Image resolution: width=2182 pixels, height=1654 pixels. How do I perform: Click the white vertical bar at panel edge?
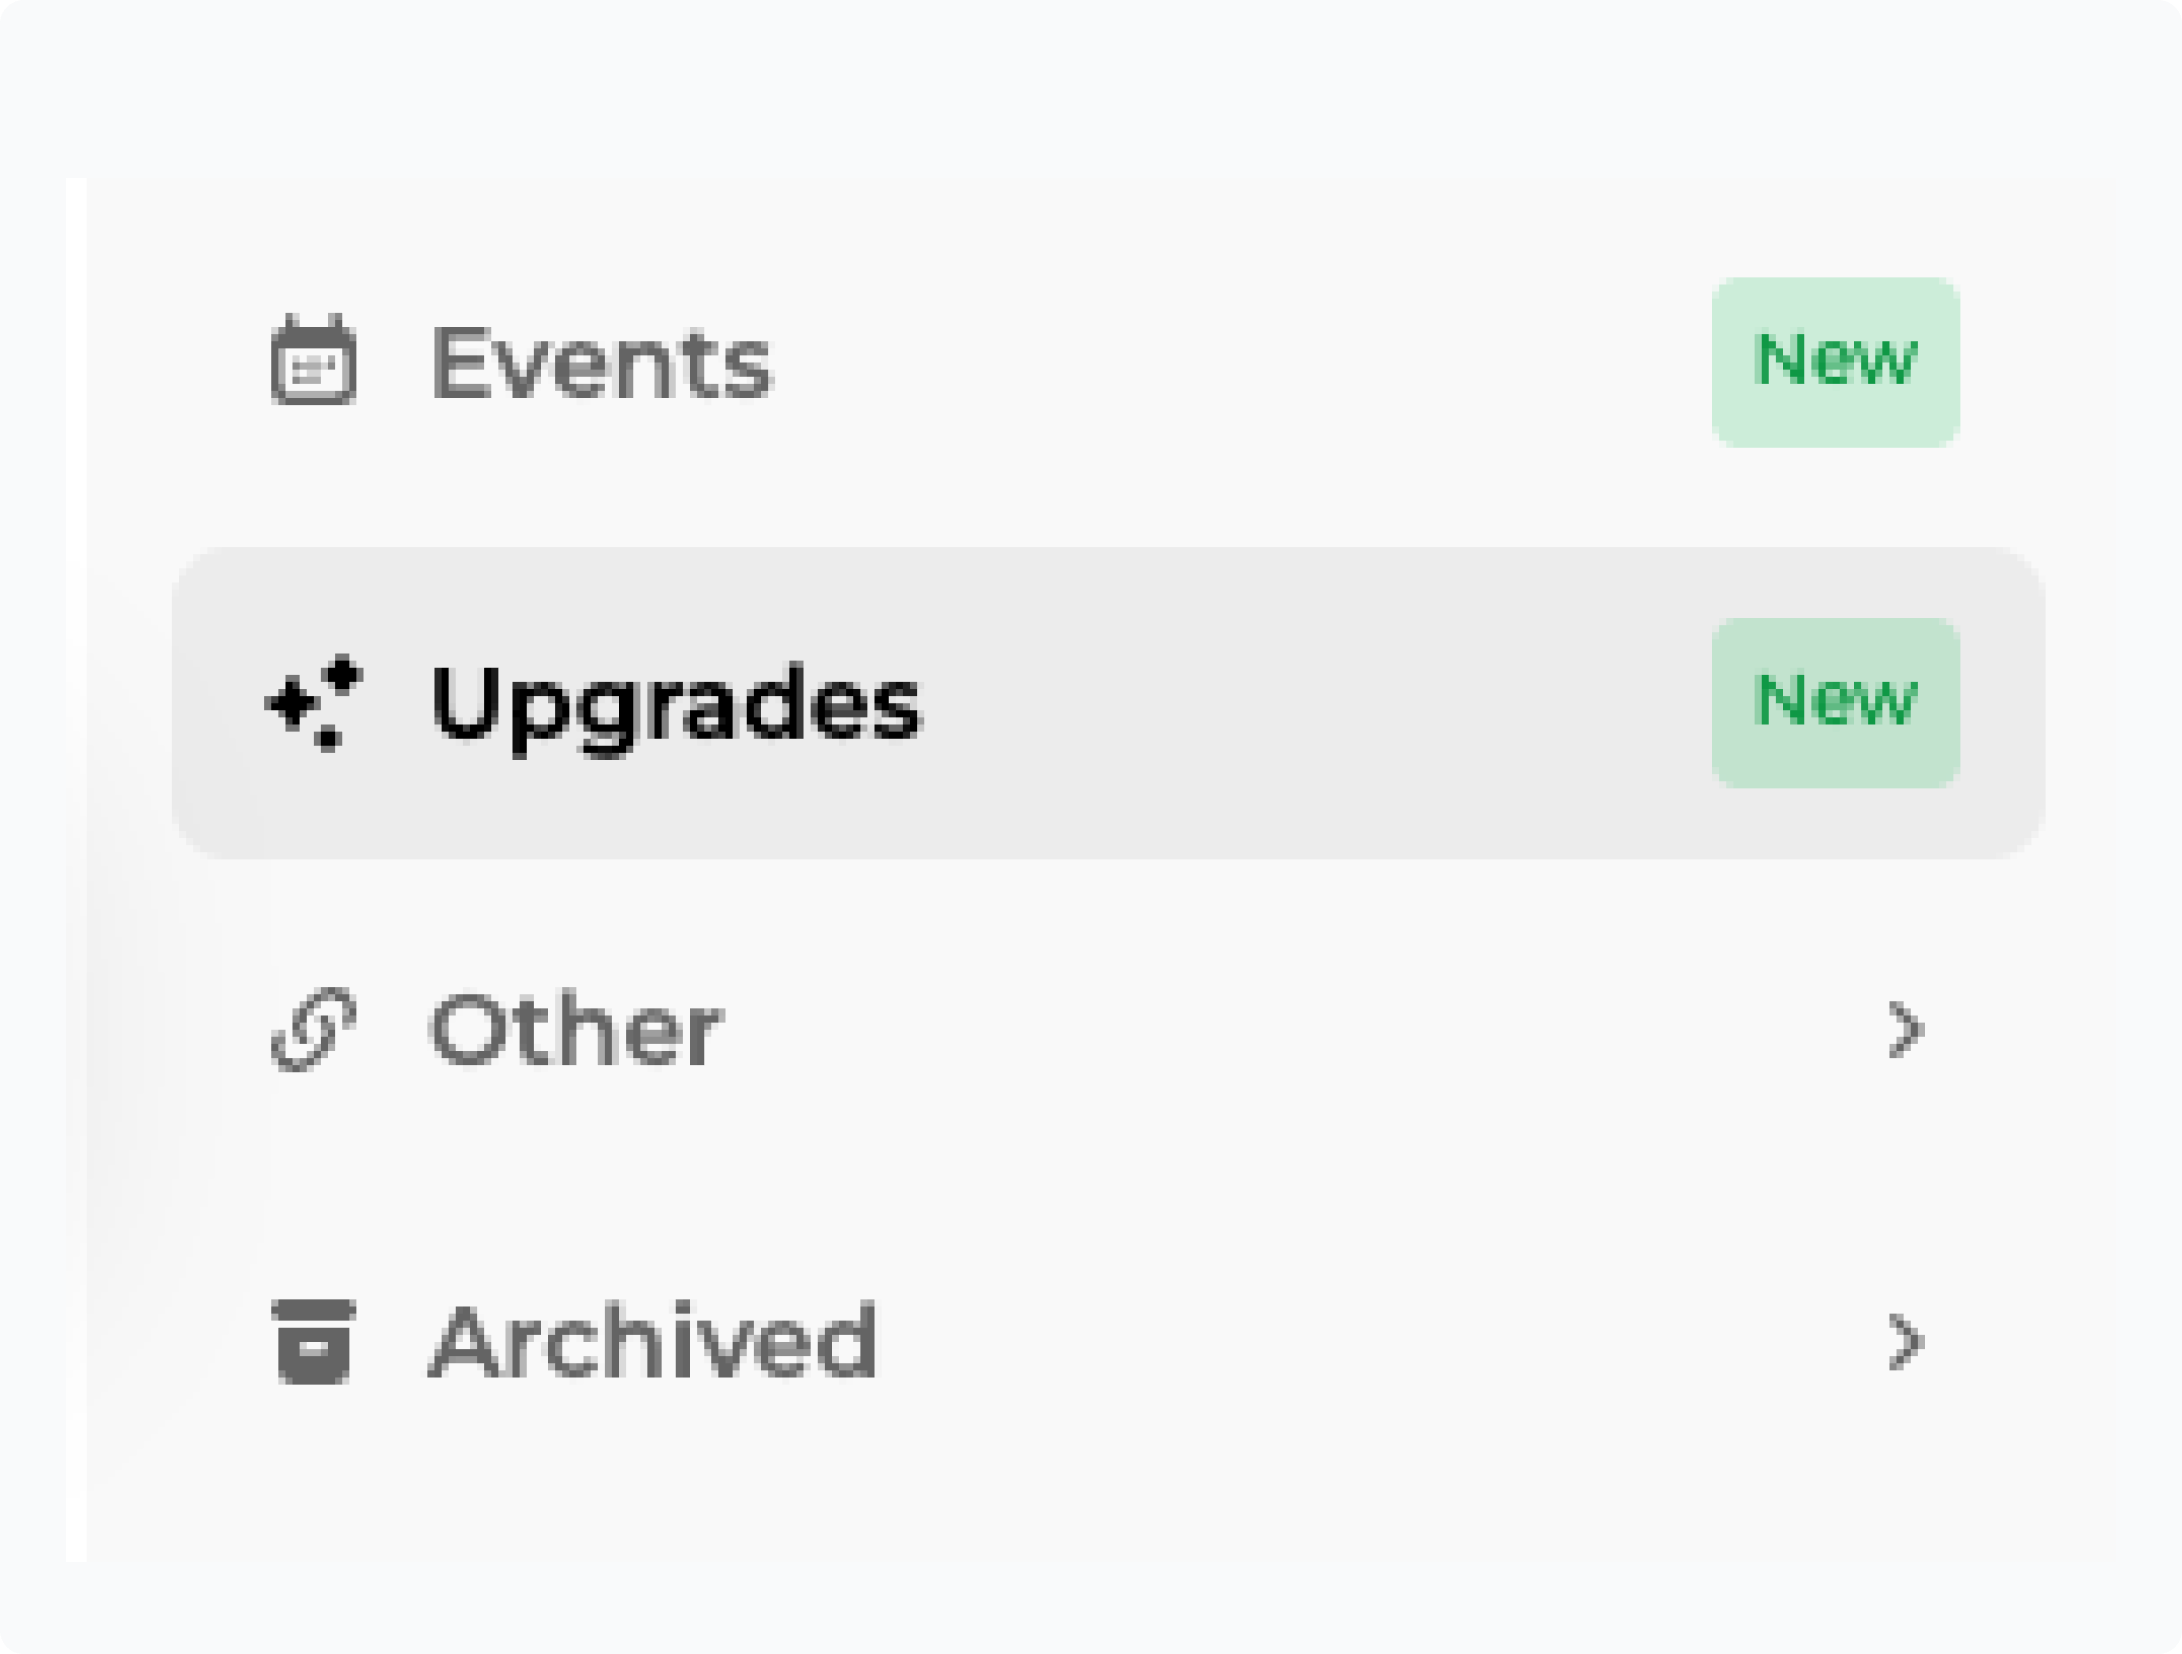pos(76,870)
